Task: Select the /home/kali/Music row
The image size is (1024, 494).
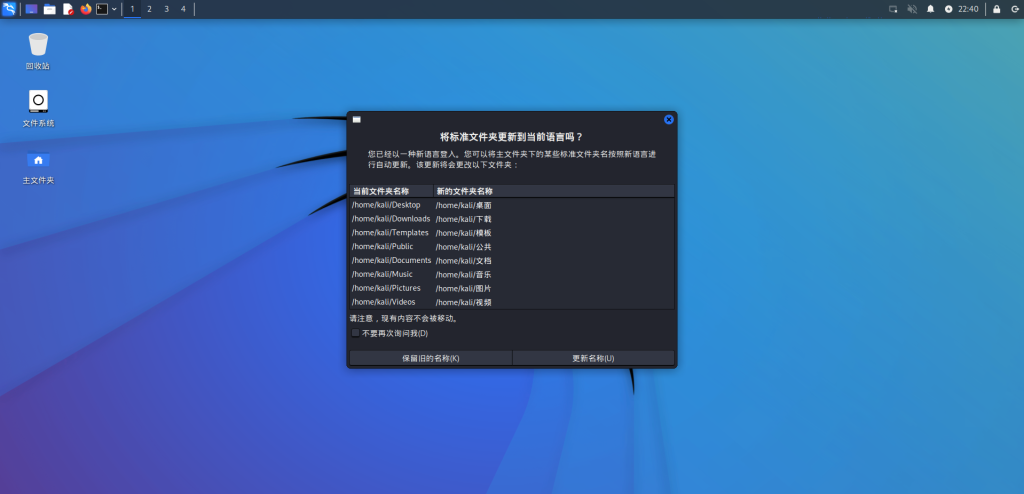Action: tap(512, 274)
